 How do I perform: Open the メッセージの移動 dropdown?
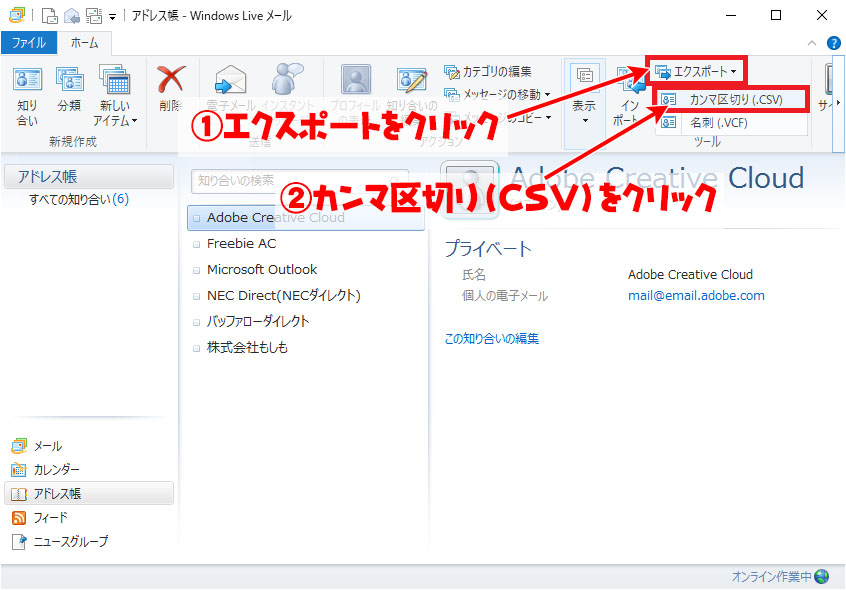pyautogui.click(x=497, y=94)
